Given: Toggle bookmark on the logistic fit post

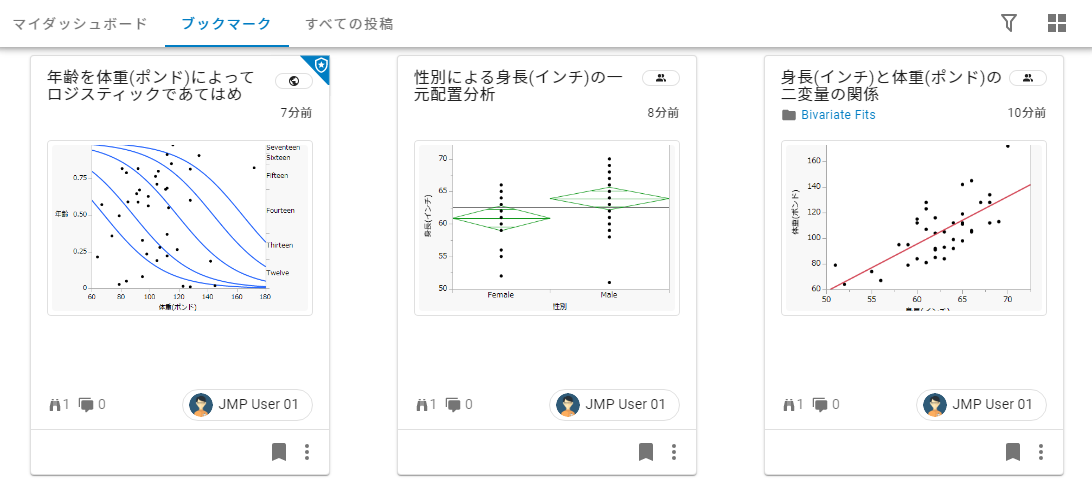Looking at the screenshot, I should (279, 452).
